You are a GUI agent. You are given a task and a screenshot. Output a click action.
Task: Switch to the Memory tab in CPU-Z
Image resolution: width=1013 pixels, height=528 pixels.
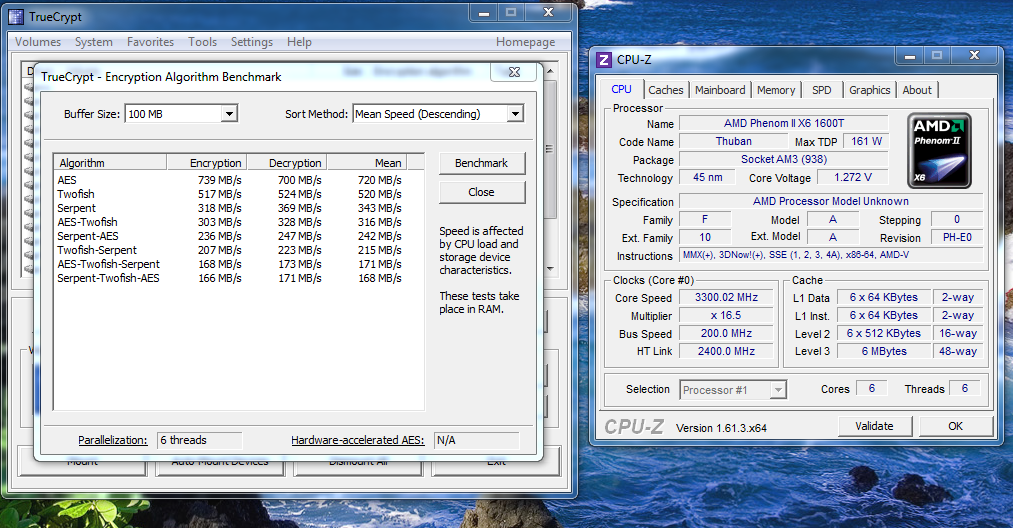(x=776, y=90)
